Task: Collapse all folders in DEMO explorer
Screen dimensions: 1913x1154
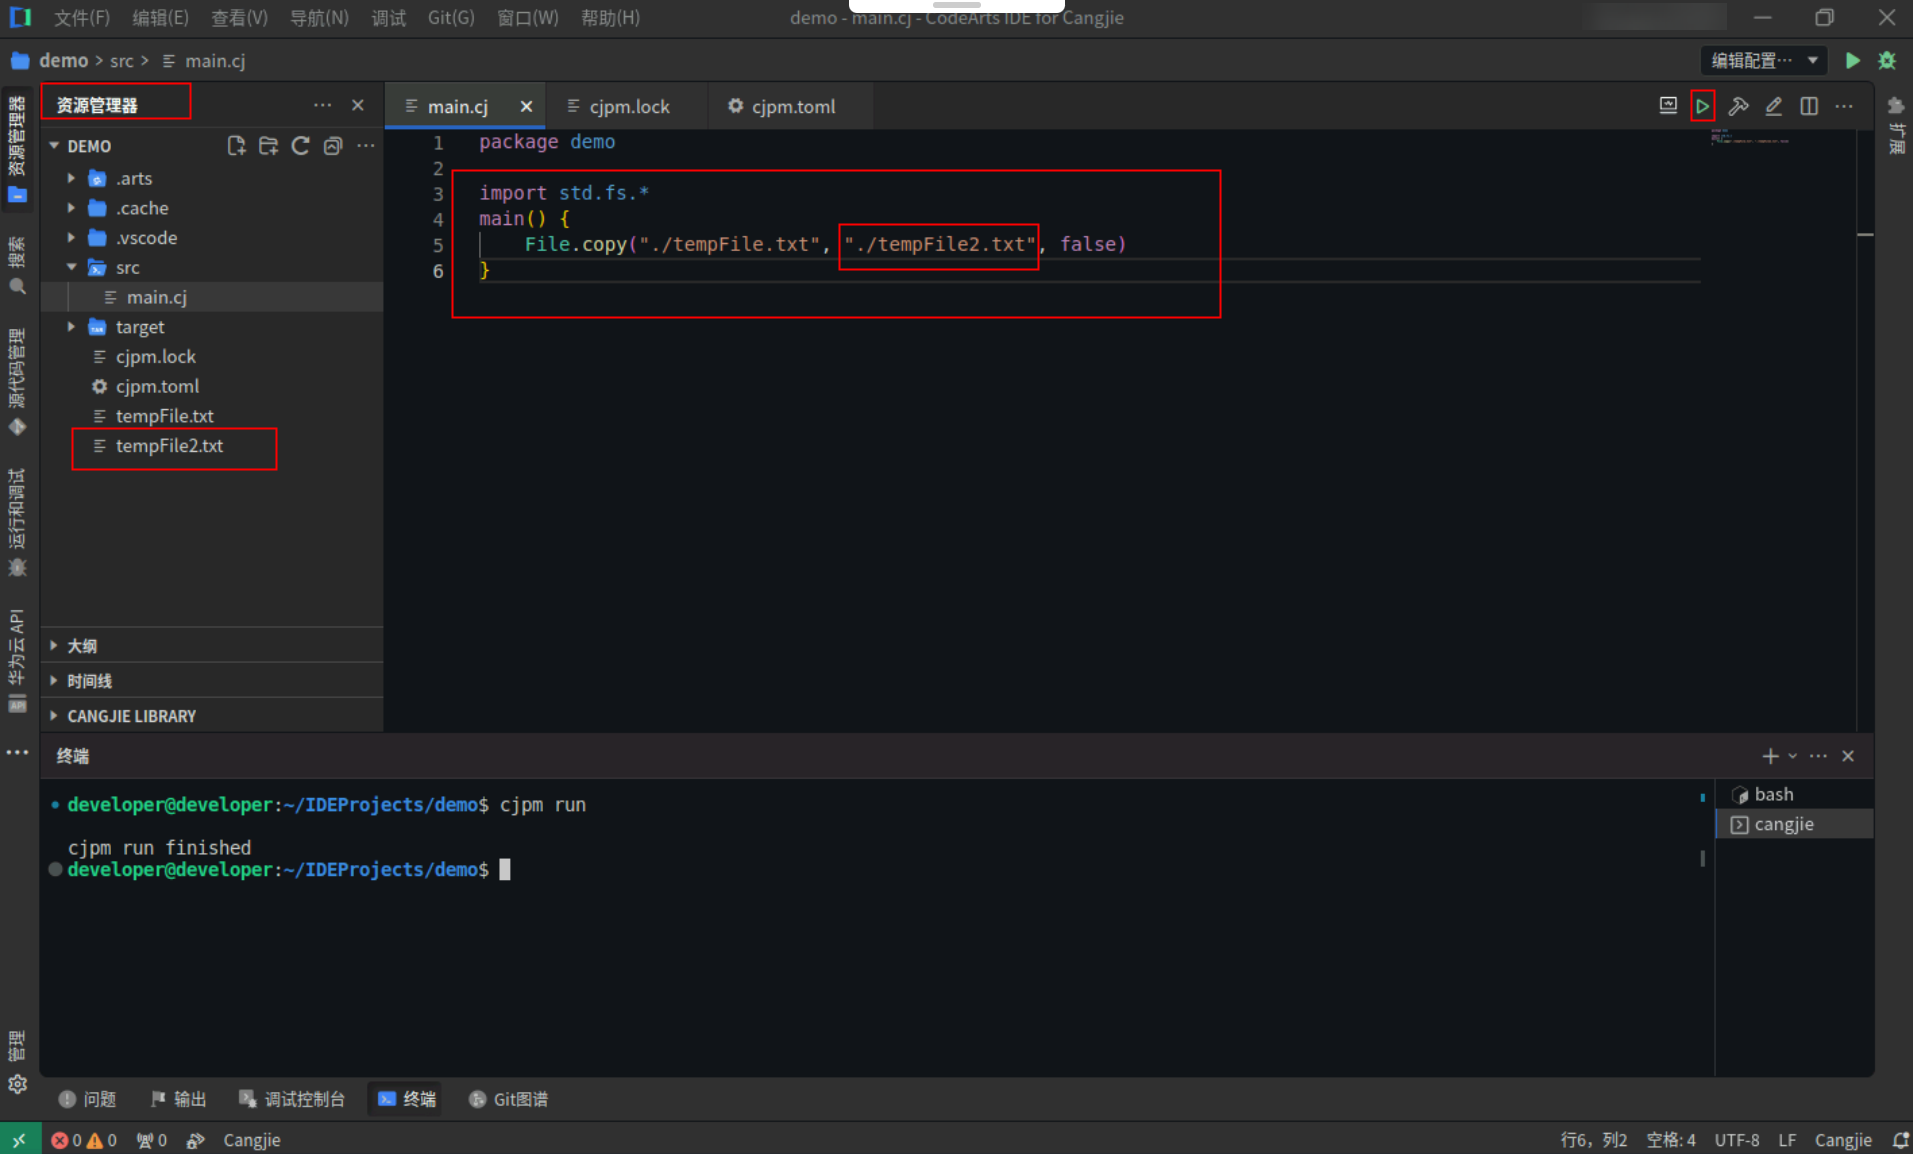Action: click(x=333, y=146)
